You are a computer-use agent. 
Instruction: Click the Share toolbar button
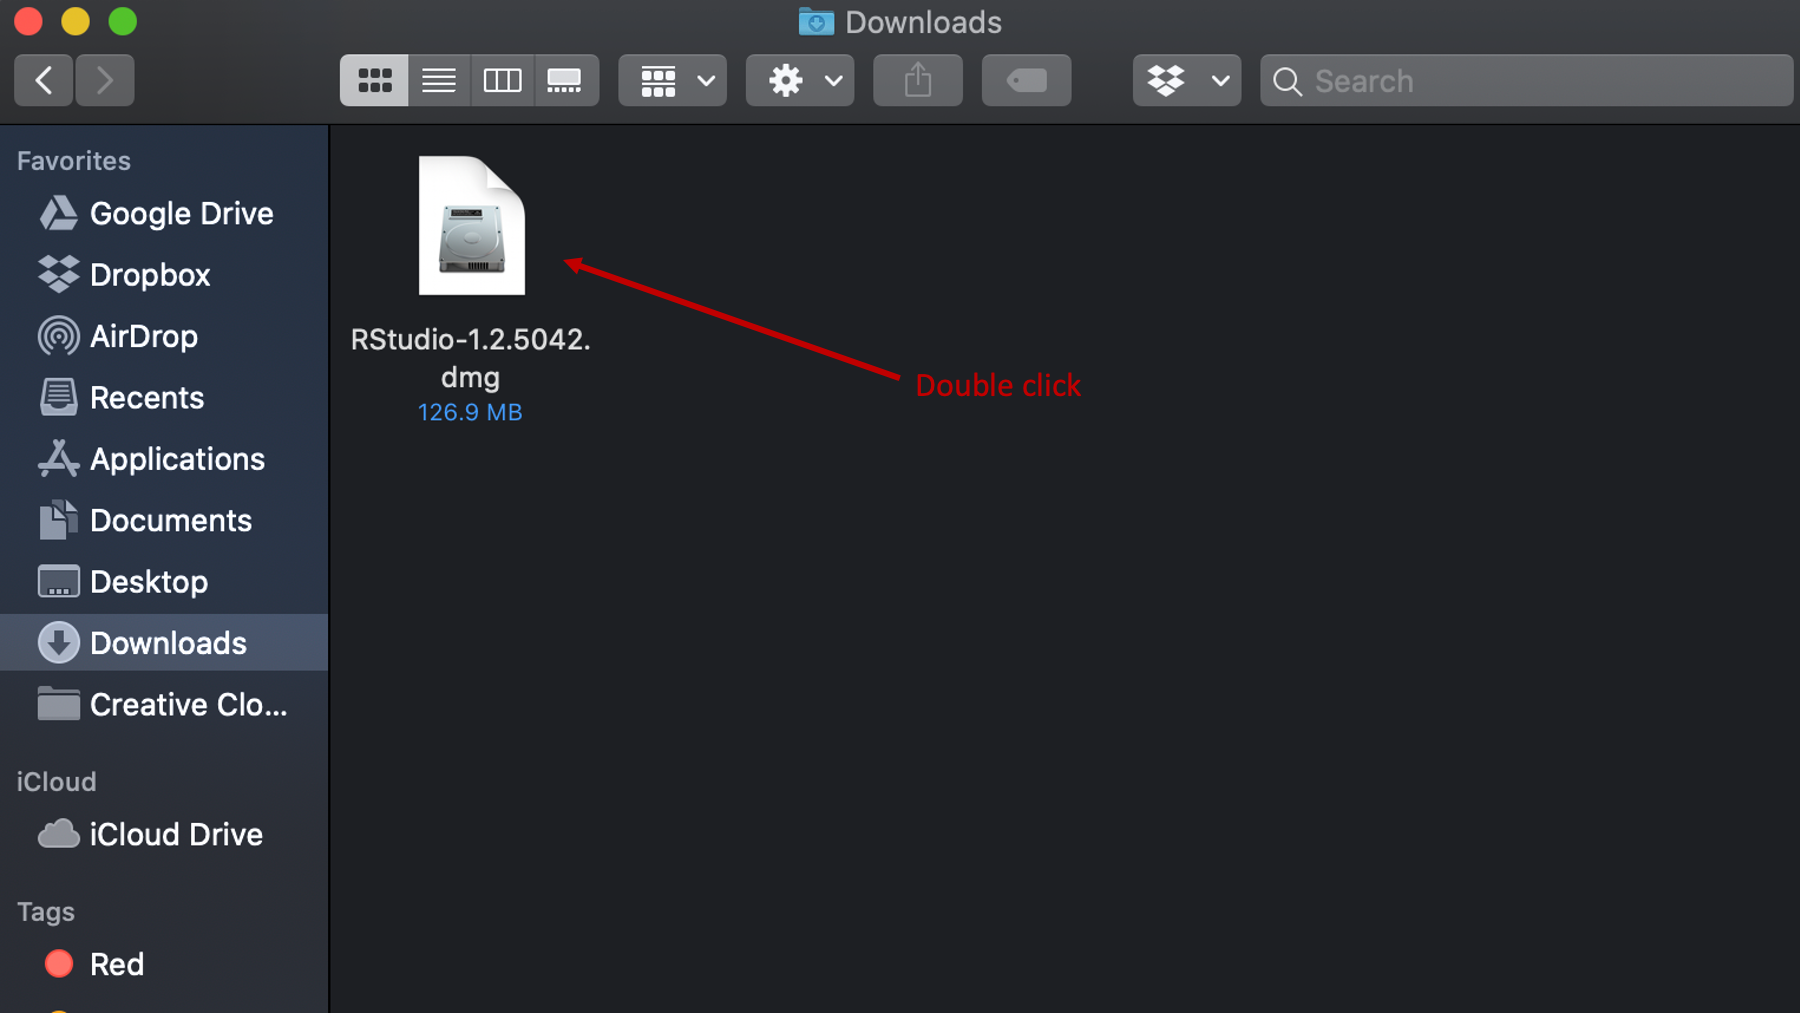click(918, 80)
